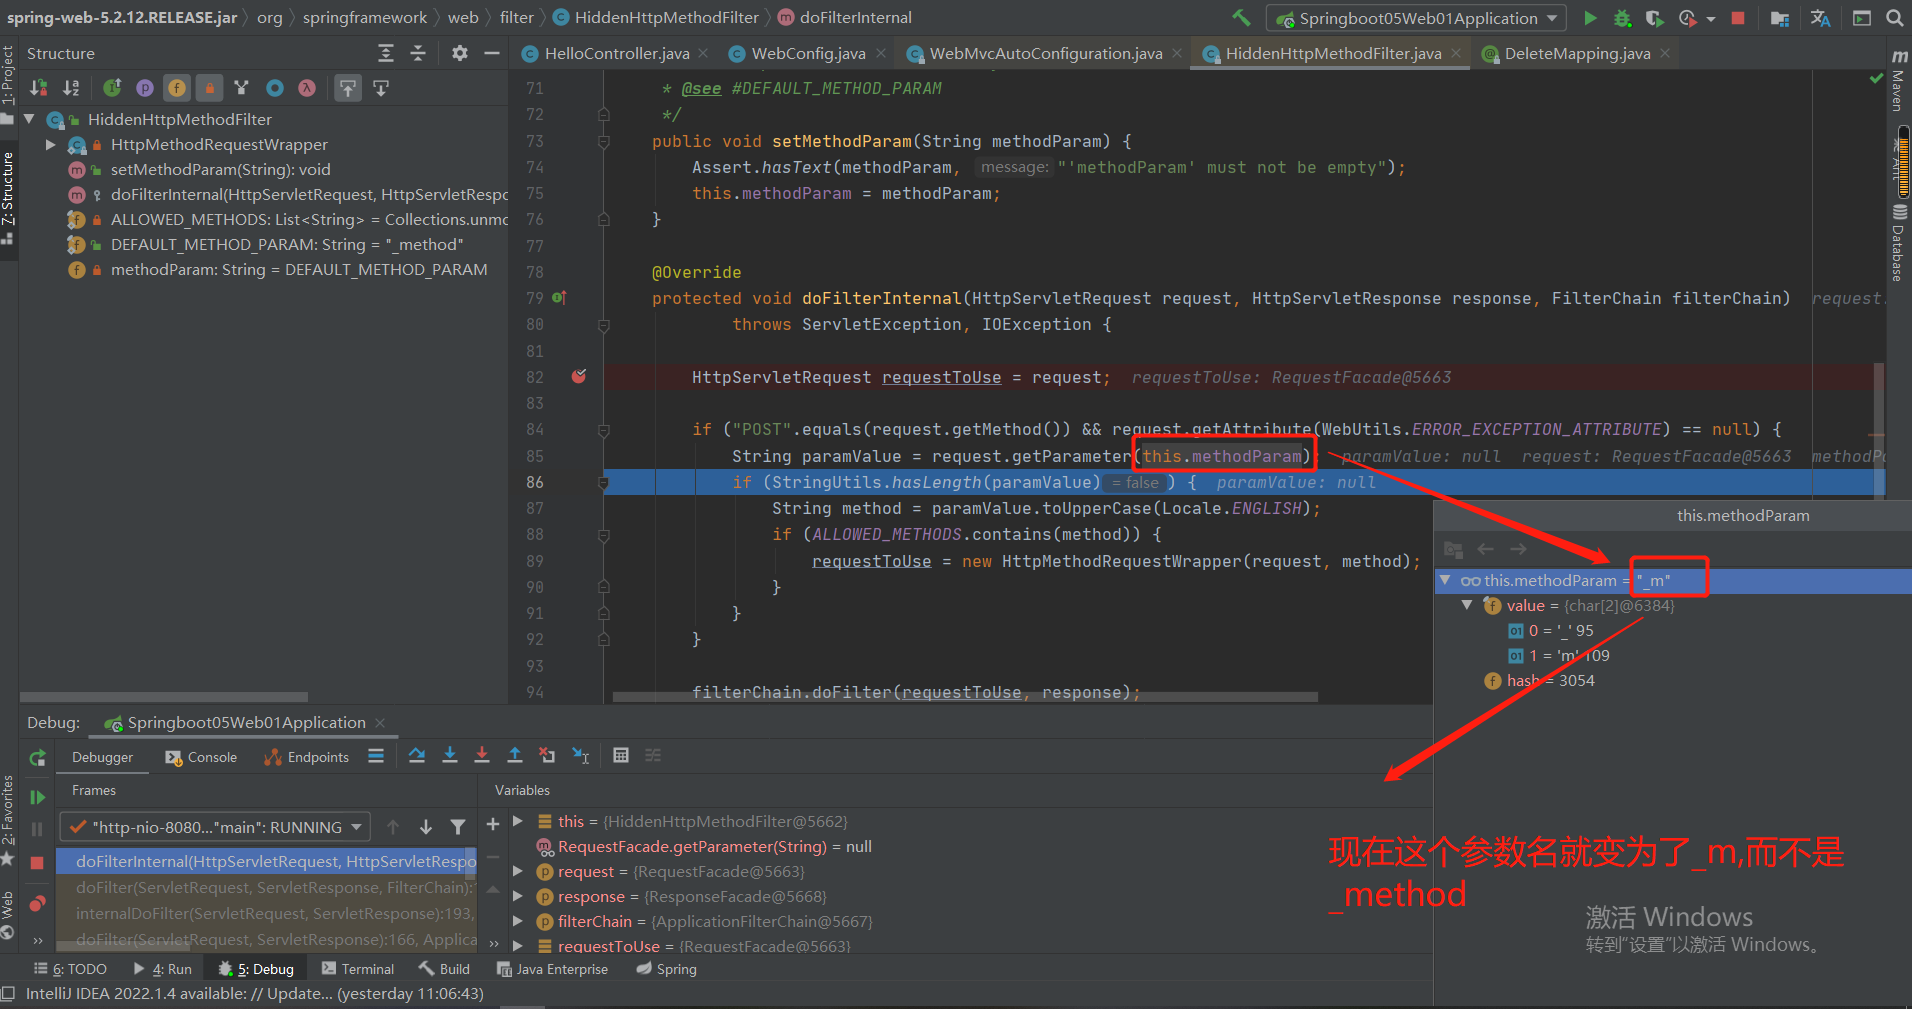The height and width of the screenshot is (1009, 1912).
Task: Open the Terminal tool window
Action: click(x=358, y=969)
